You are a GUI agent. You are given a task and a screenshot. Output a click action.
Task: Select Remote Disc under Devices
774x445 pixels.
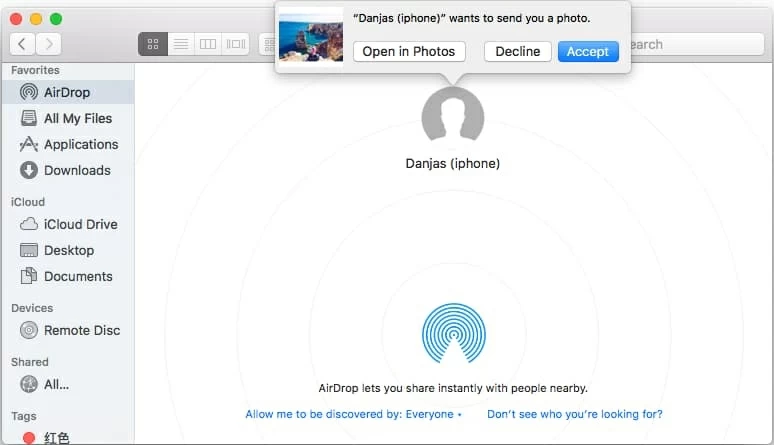click(81, 330)
